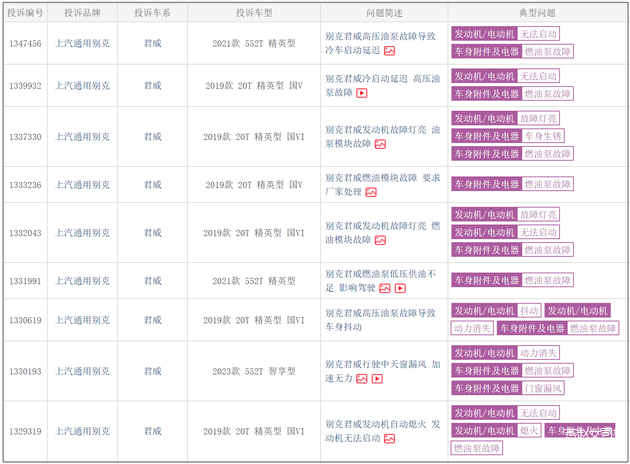This screenshot has height=464, width=630.
Task: Click 上汽通用别克 brand in 1339932 row
Action: (x=83, y=86)
